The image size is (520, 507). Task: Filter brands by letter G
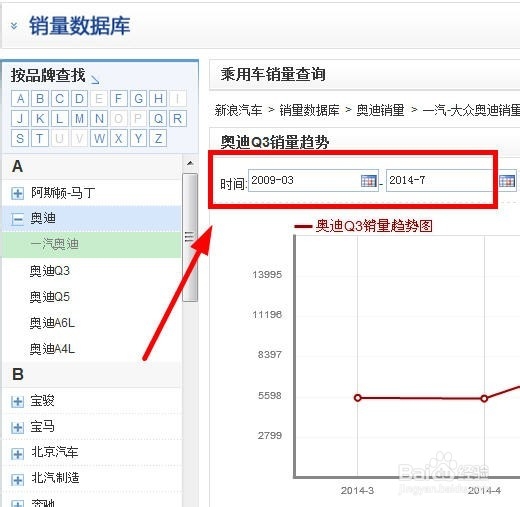(x=138, y=99)
